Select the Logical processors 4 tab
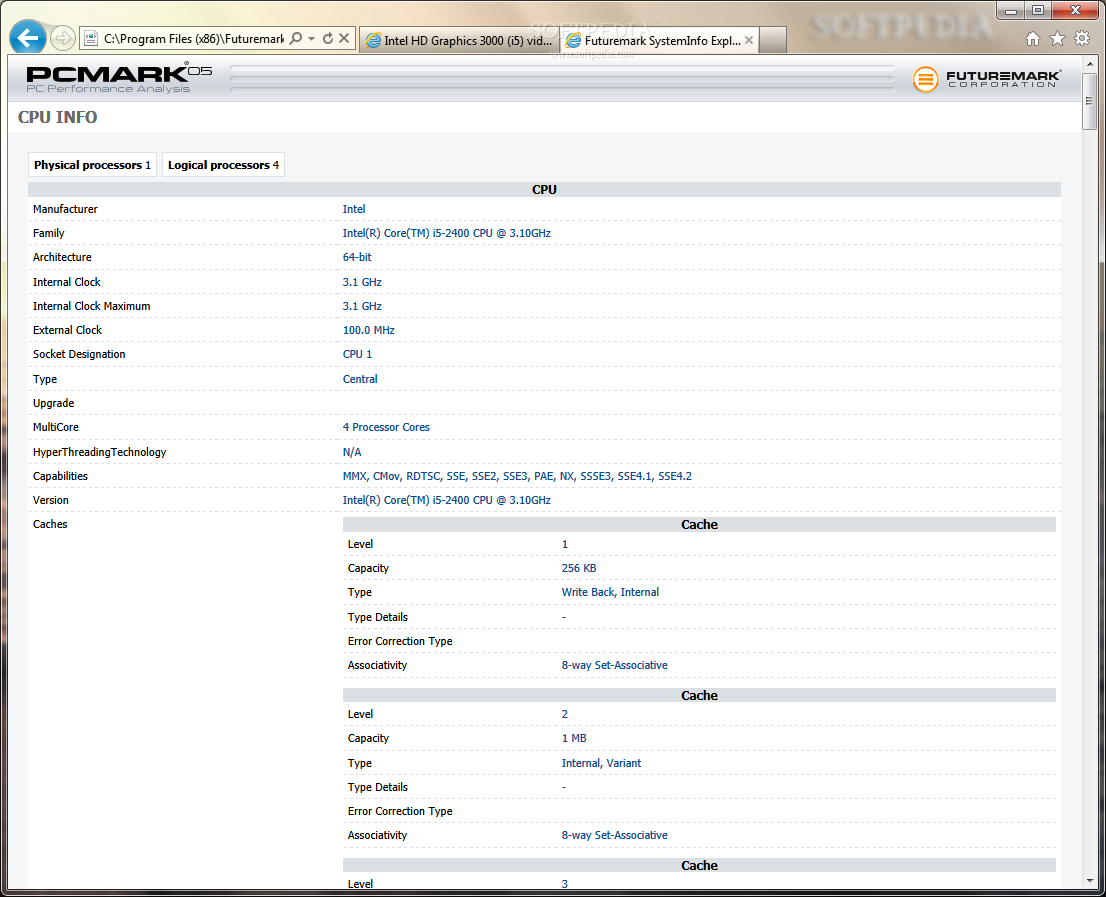This screenshot has width=1106, height=897. (x=223, y=165)
